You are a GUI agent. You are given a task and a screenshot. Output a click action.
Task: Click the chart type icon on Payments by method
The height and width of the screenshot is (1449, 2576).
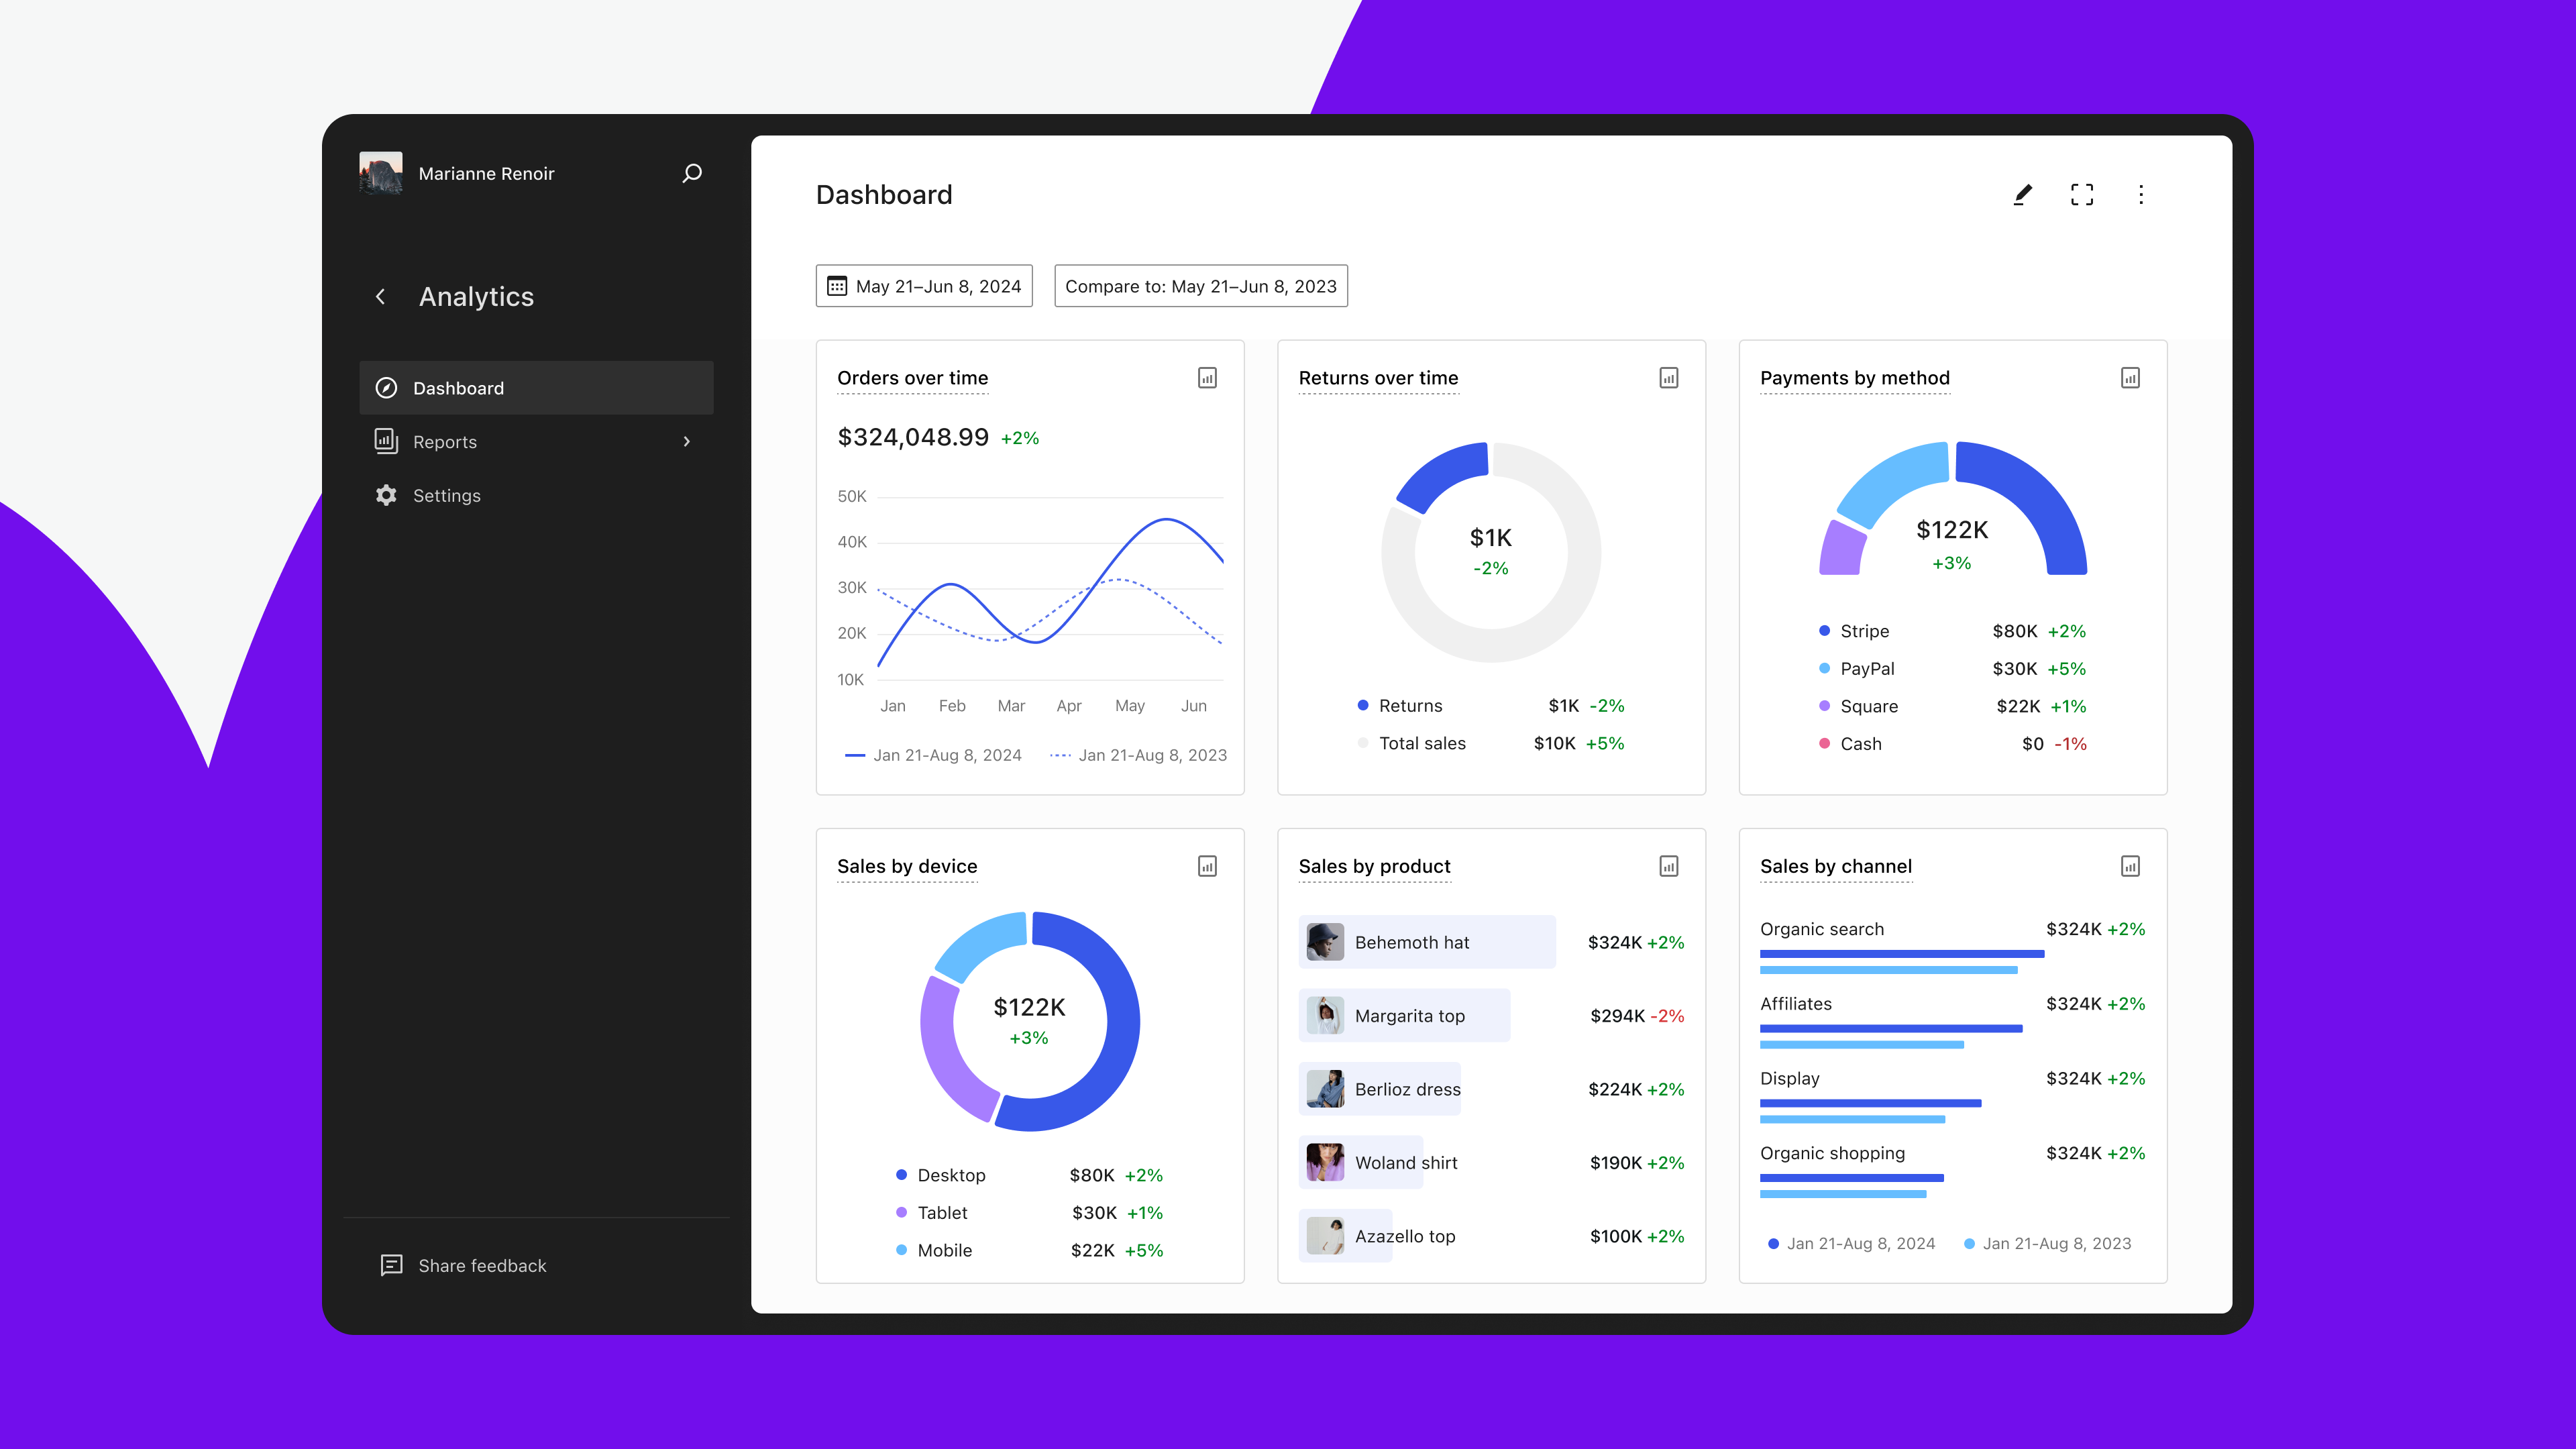2130,378
